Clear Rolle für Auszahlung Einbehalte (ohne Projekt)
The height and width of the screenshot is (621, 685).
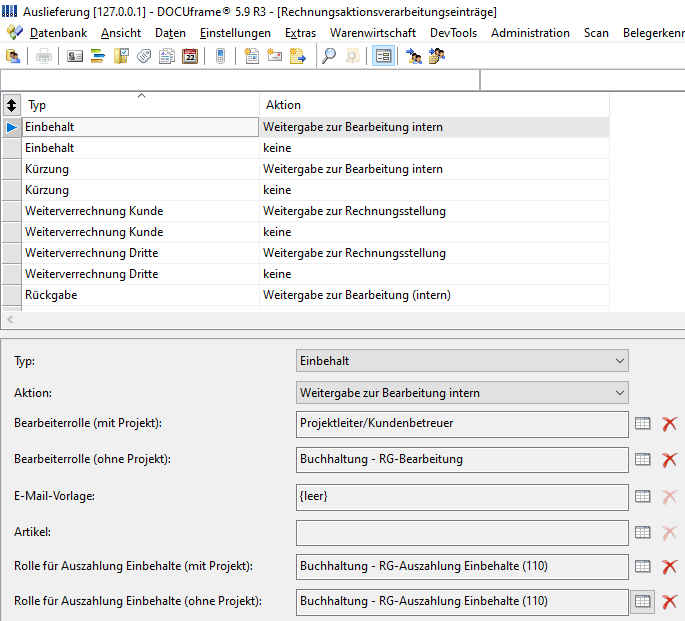click(669, 601)
